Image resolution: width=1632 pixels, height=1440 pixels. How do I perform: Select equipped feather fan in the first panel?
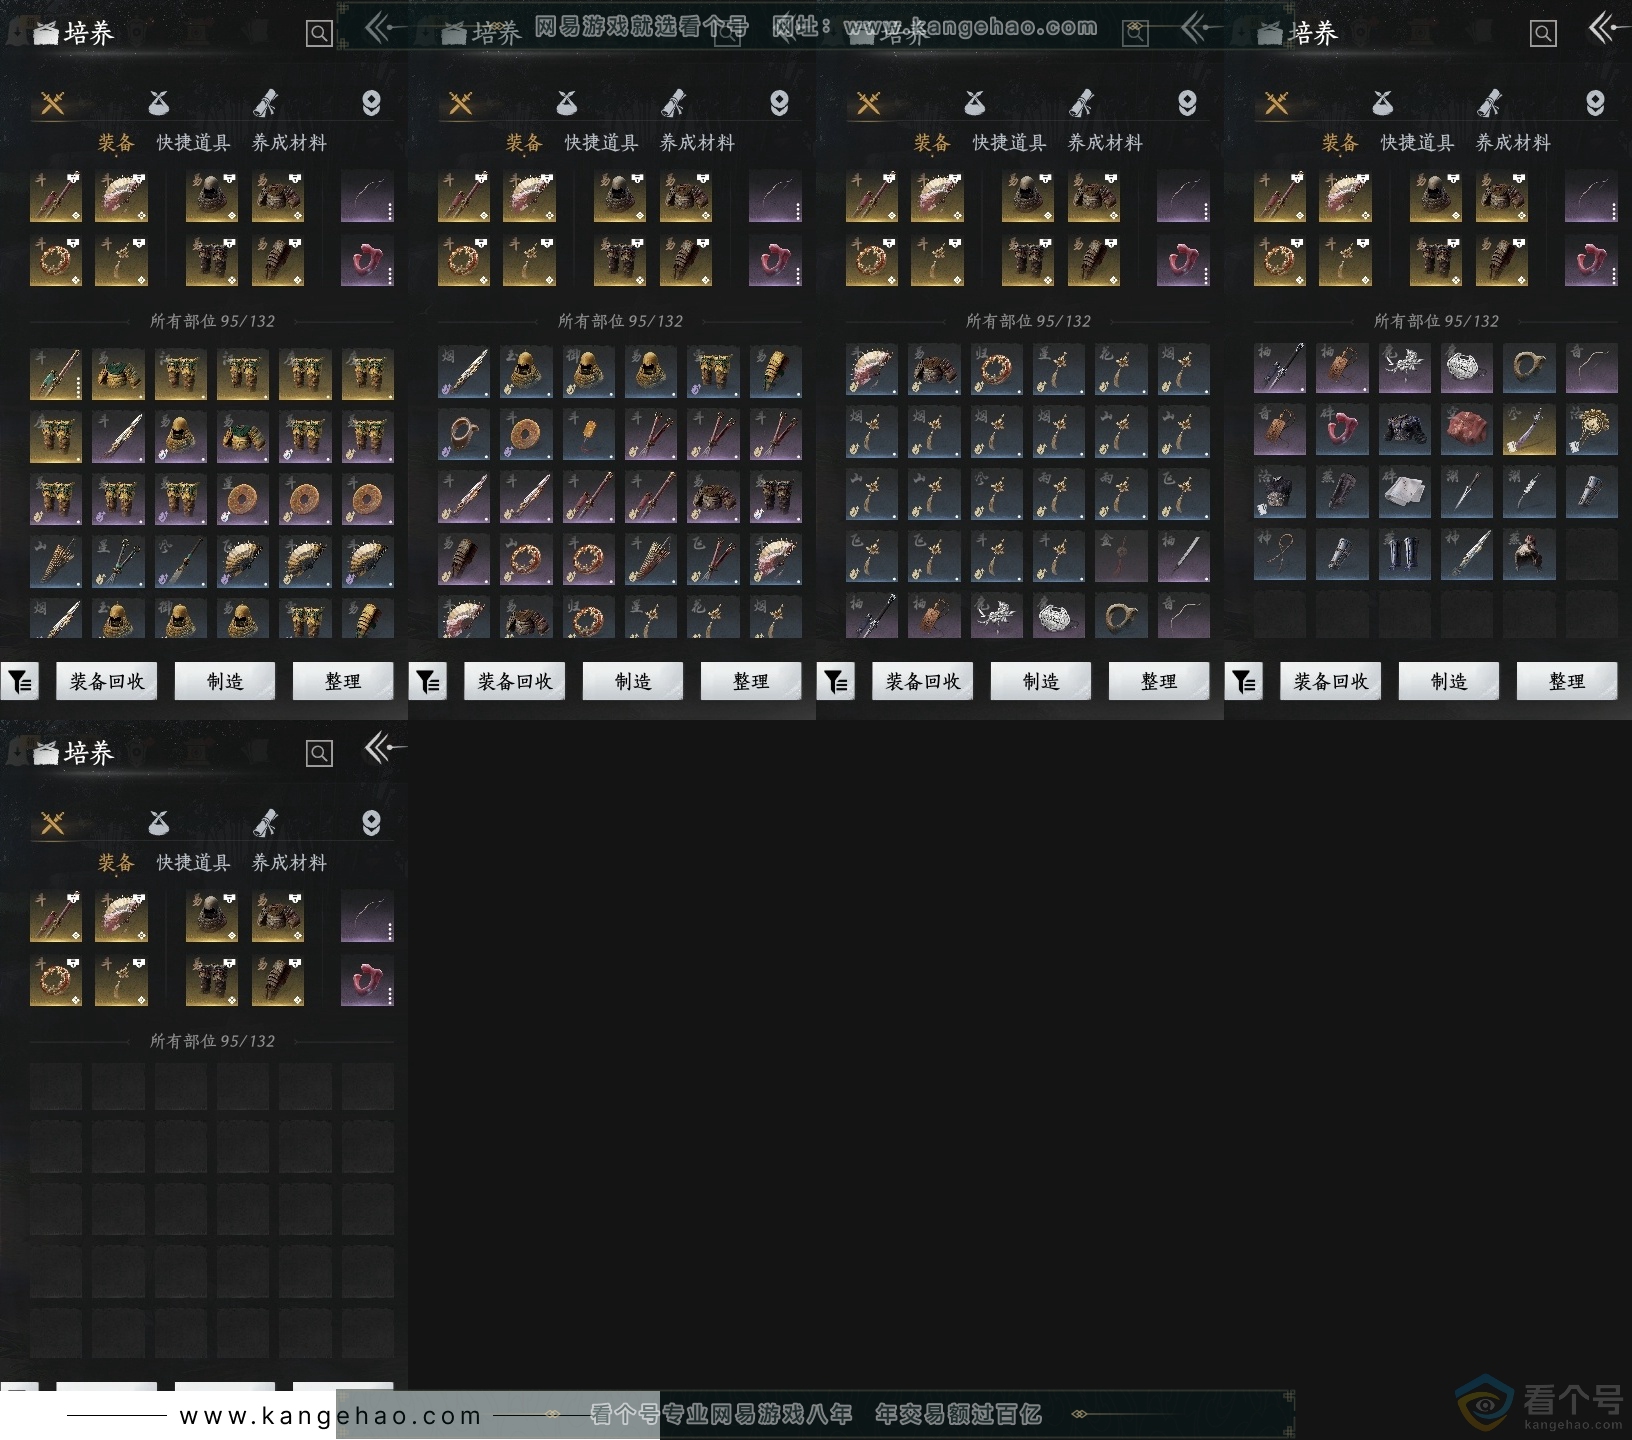(121, 197)
